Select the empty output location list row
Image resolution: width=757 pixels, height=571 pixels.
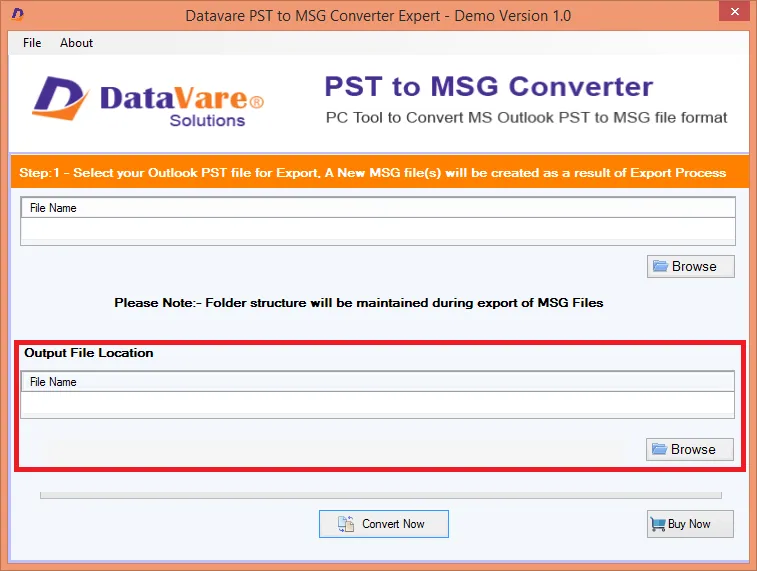(x=378, y=403)
